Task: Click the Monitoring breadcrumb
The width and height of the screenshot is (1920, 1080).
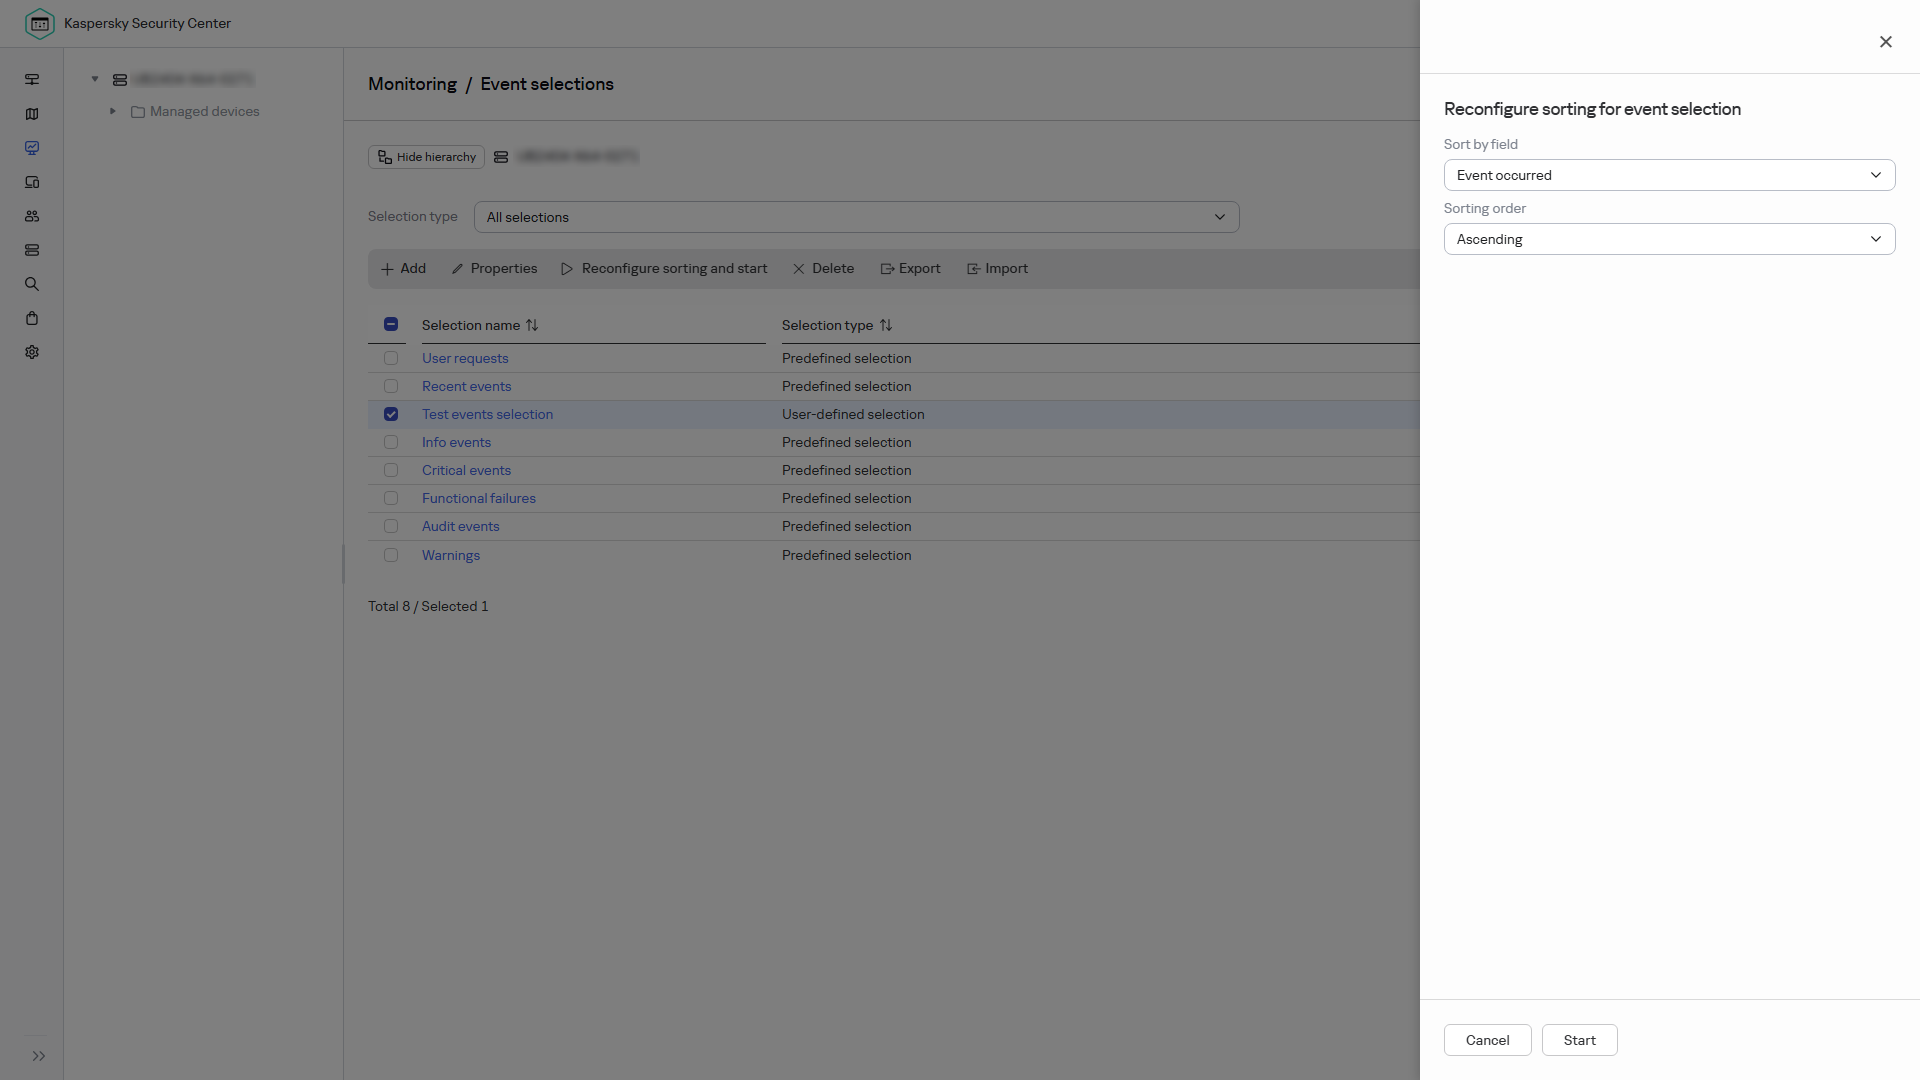Action: (412, 84)
